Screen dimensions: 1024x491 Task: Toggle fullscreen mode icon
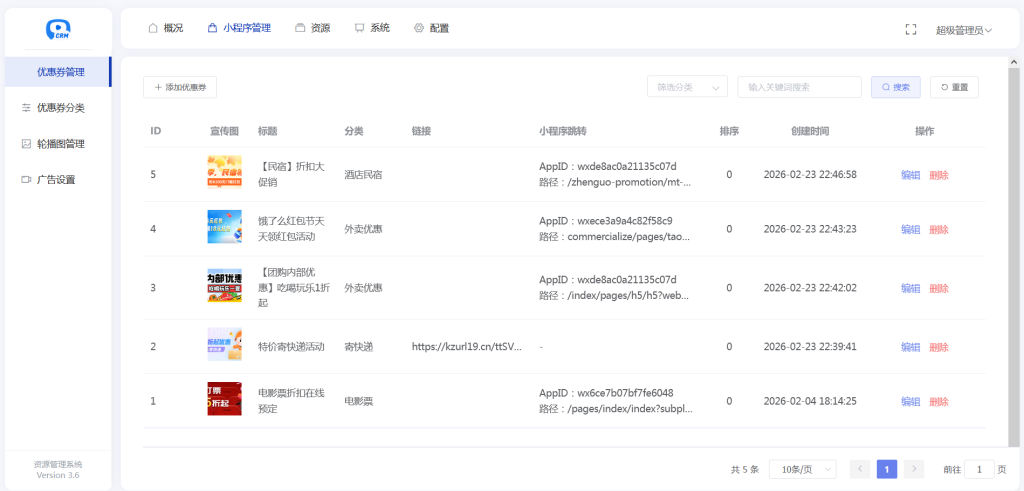coord(910,29)
